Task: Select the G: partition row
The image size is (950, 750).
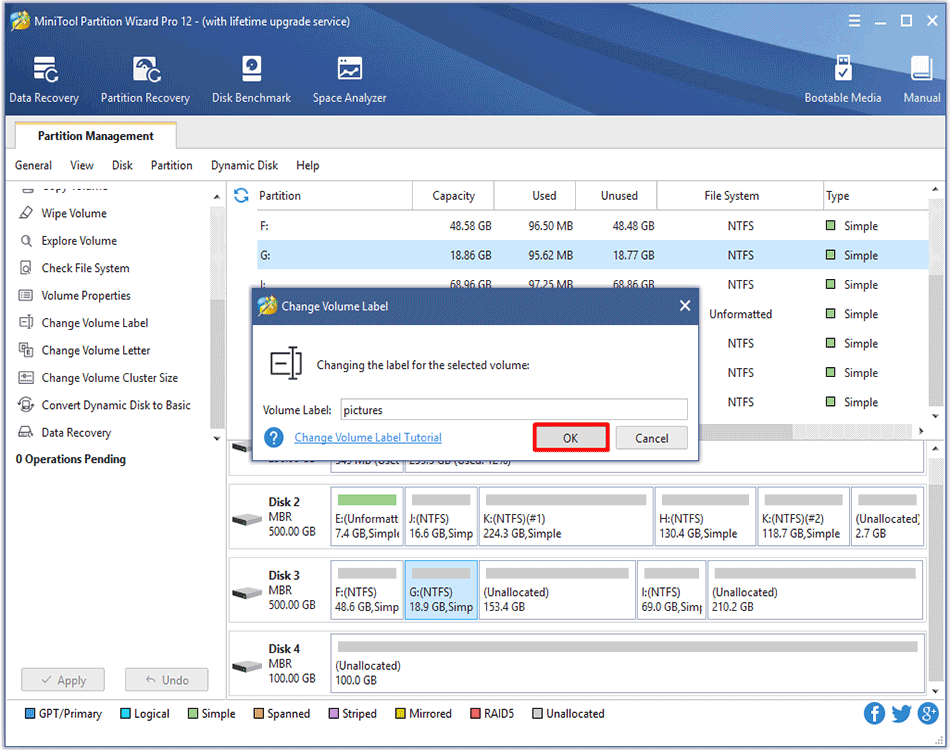Action: 593,255
